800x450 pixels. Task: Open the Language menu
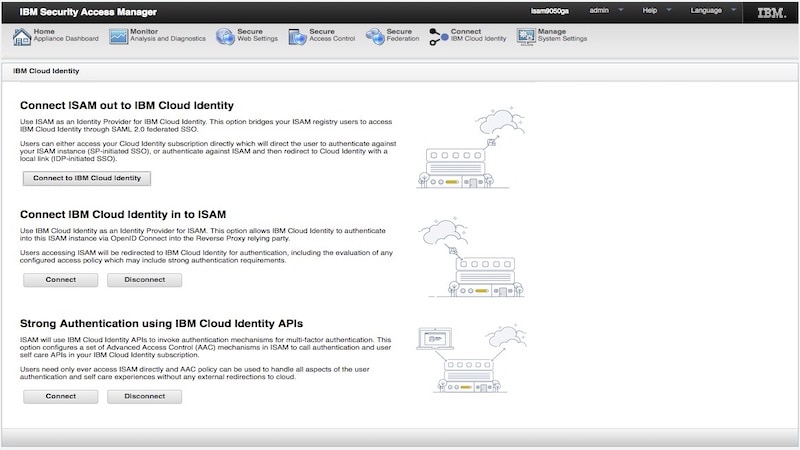pos(706,10)
